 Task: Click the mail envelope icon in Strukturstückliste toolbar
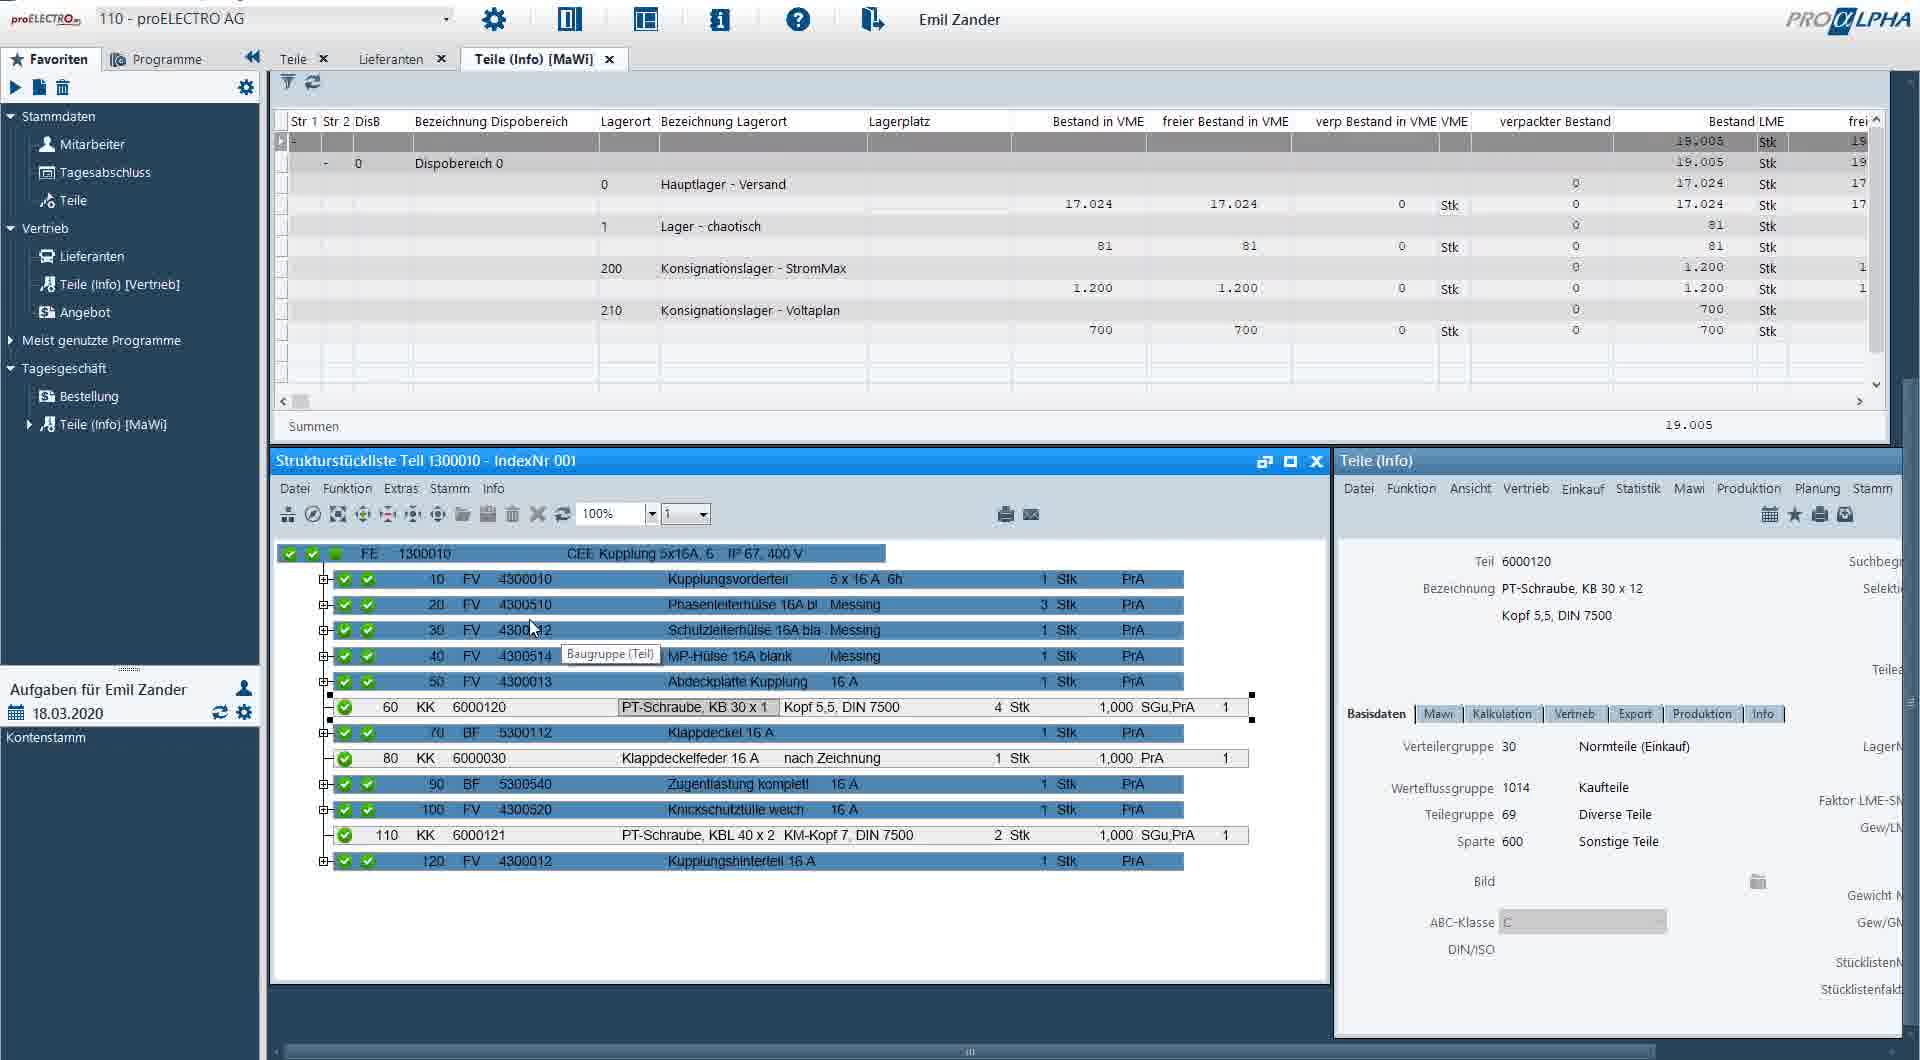pyautogui.click(x=1031, y=514)
